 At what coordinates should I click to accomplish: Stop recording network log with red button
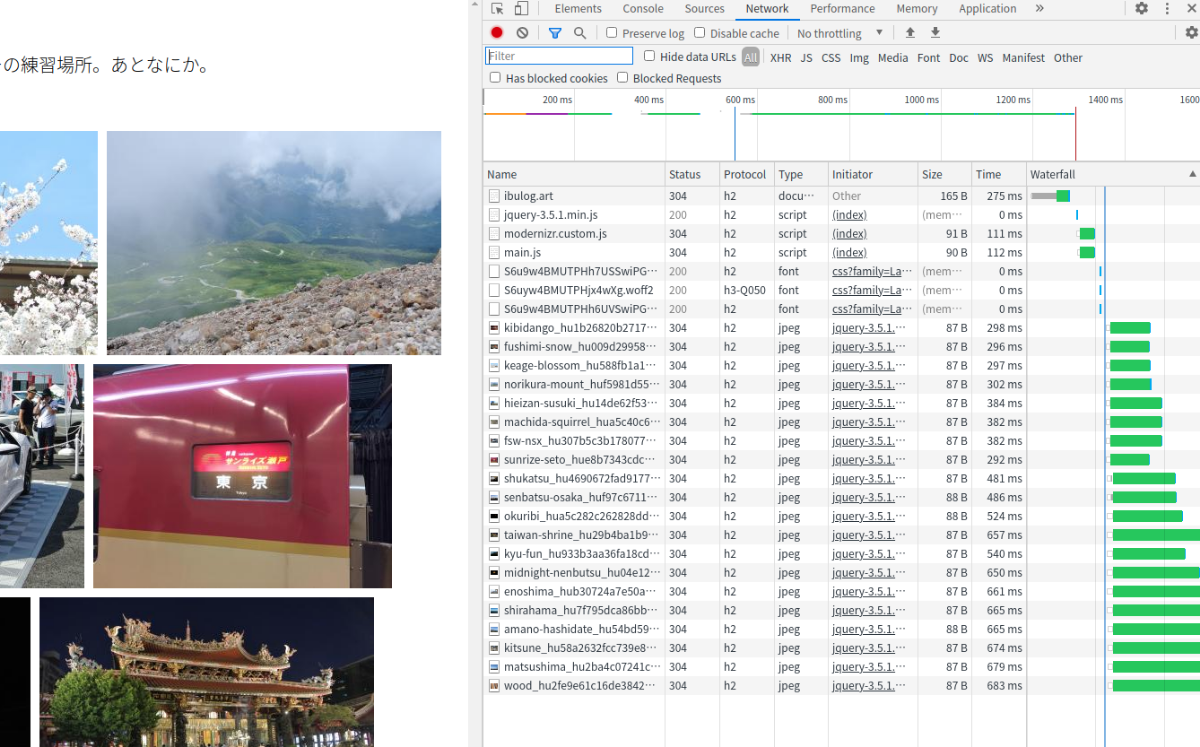click(497, 33)
